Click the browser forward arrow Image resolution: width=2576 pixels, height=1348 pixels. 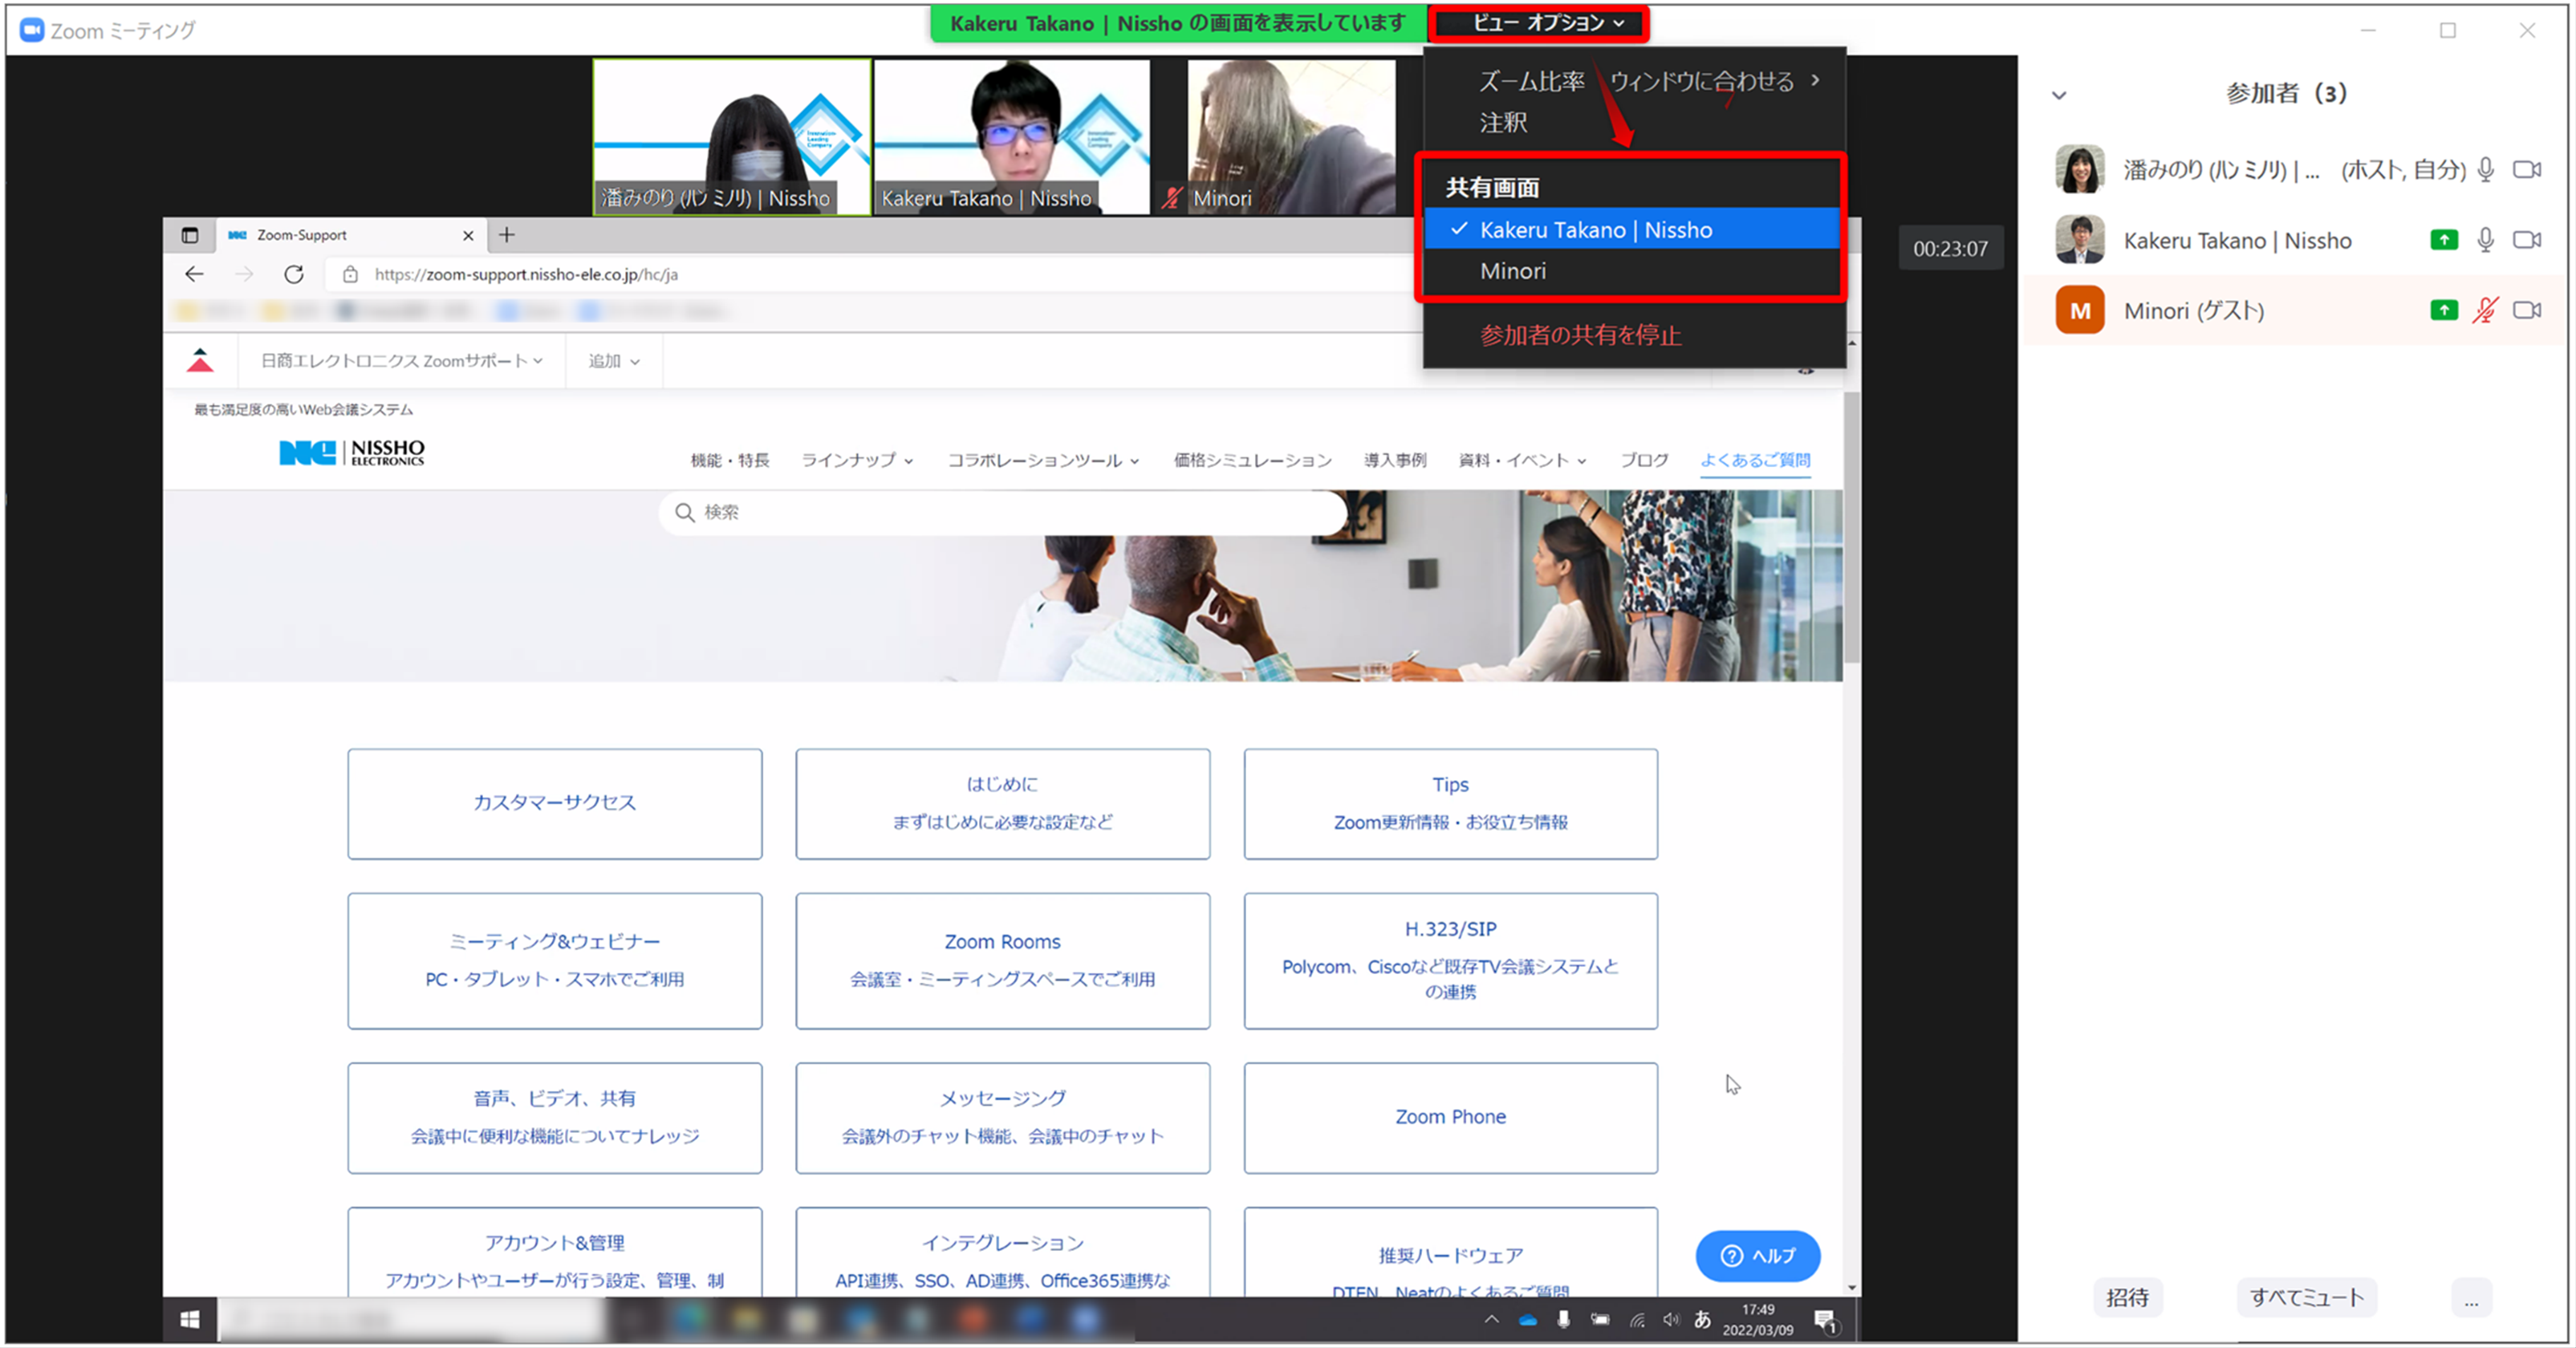(244, 274)
